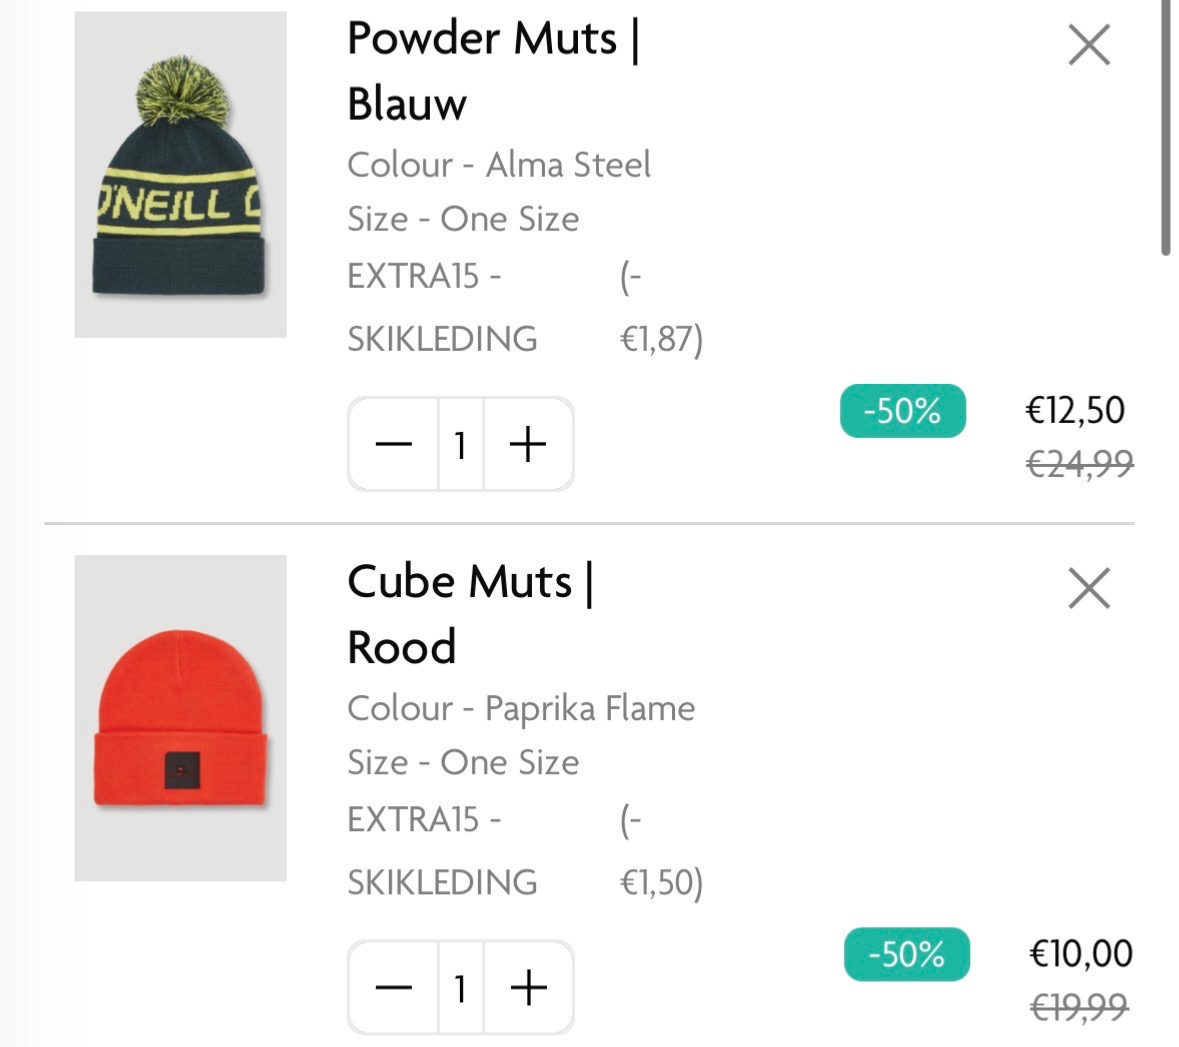Remove Powder Muts from the cart
The image size is (1179, 1047).
[1088, 46]
